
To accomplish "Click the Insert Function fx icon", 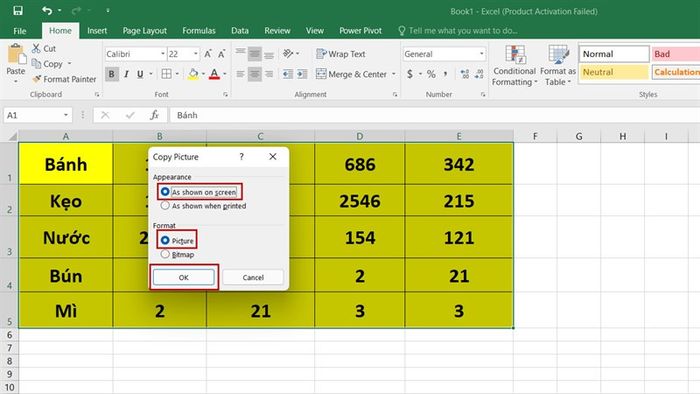I will (x=154, y=115).
